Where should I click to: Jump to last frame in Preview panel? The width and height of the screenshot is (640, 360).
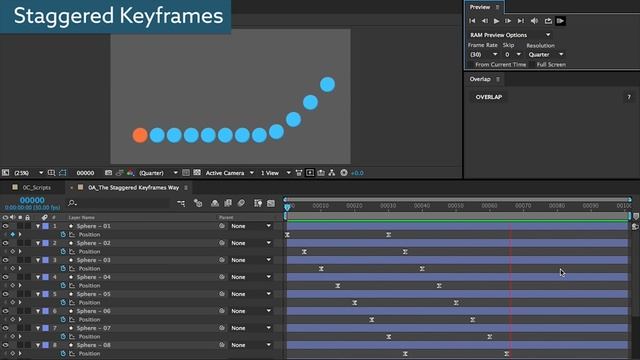521,21
